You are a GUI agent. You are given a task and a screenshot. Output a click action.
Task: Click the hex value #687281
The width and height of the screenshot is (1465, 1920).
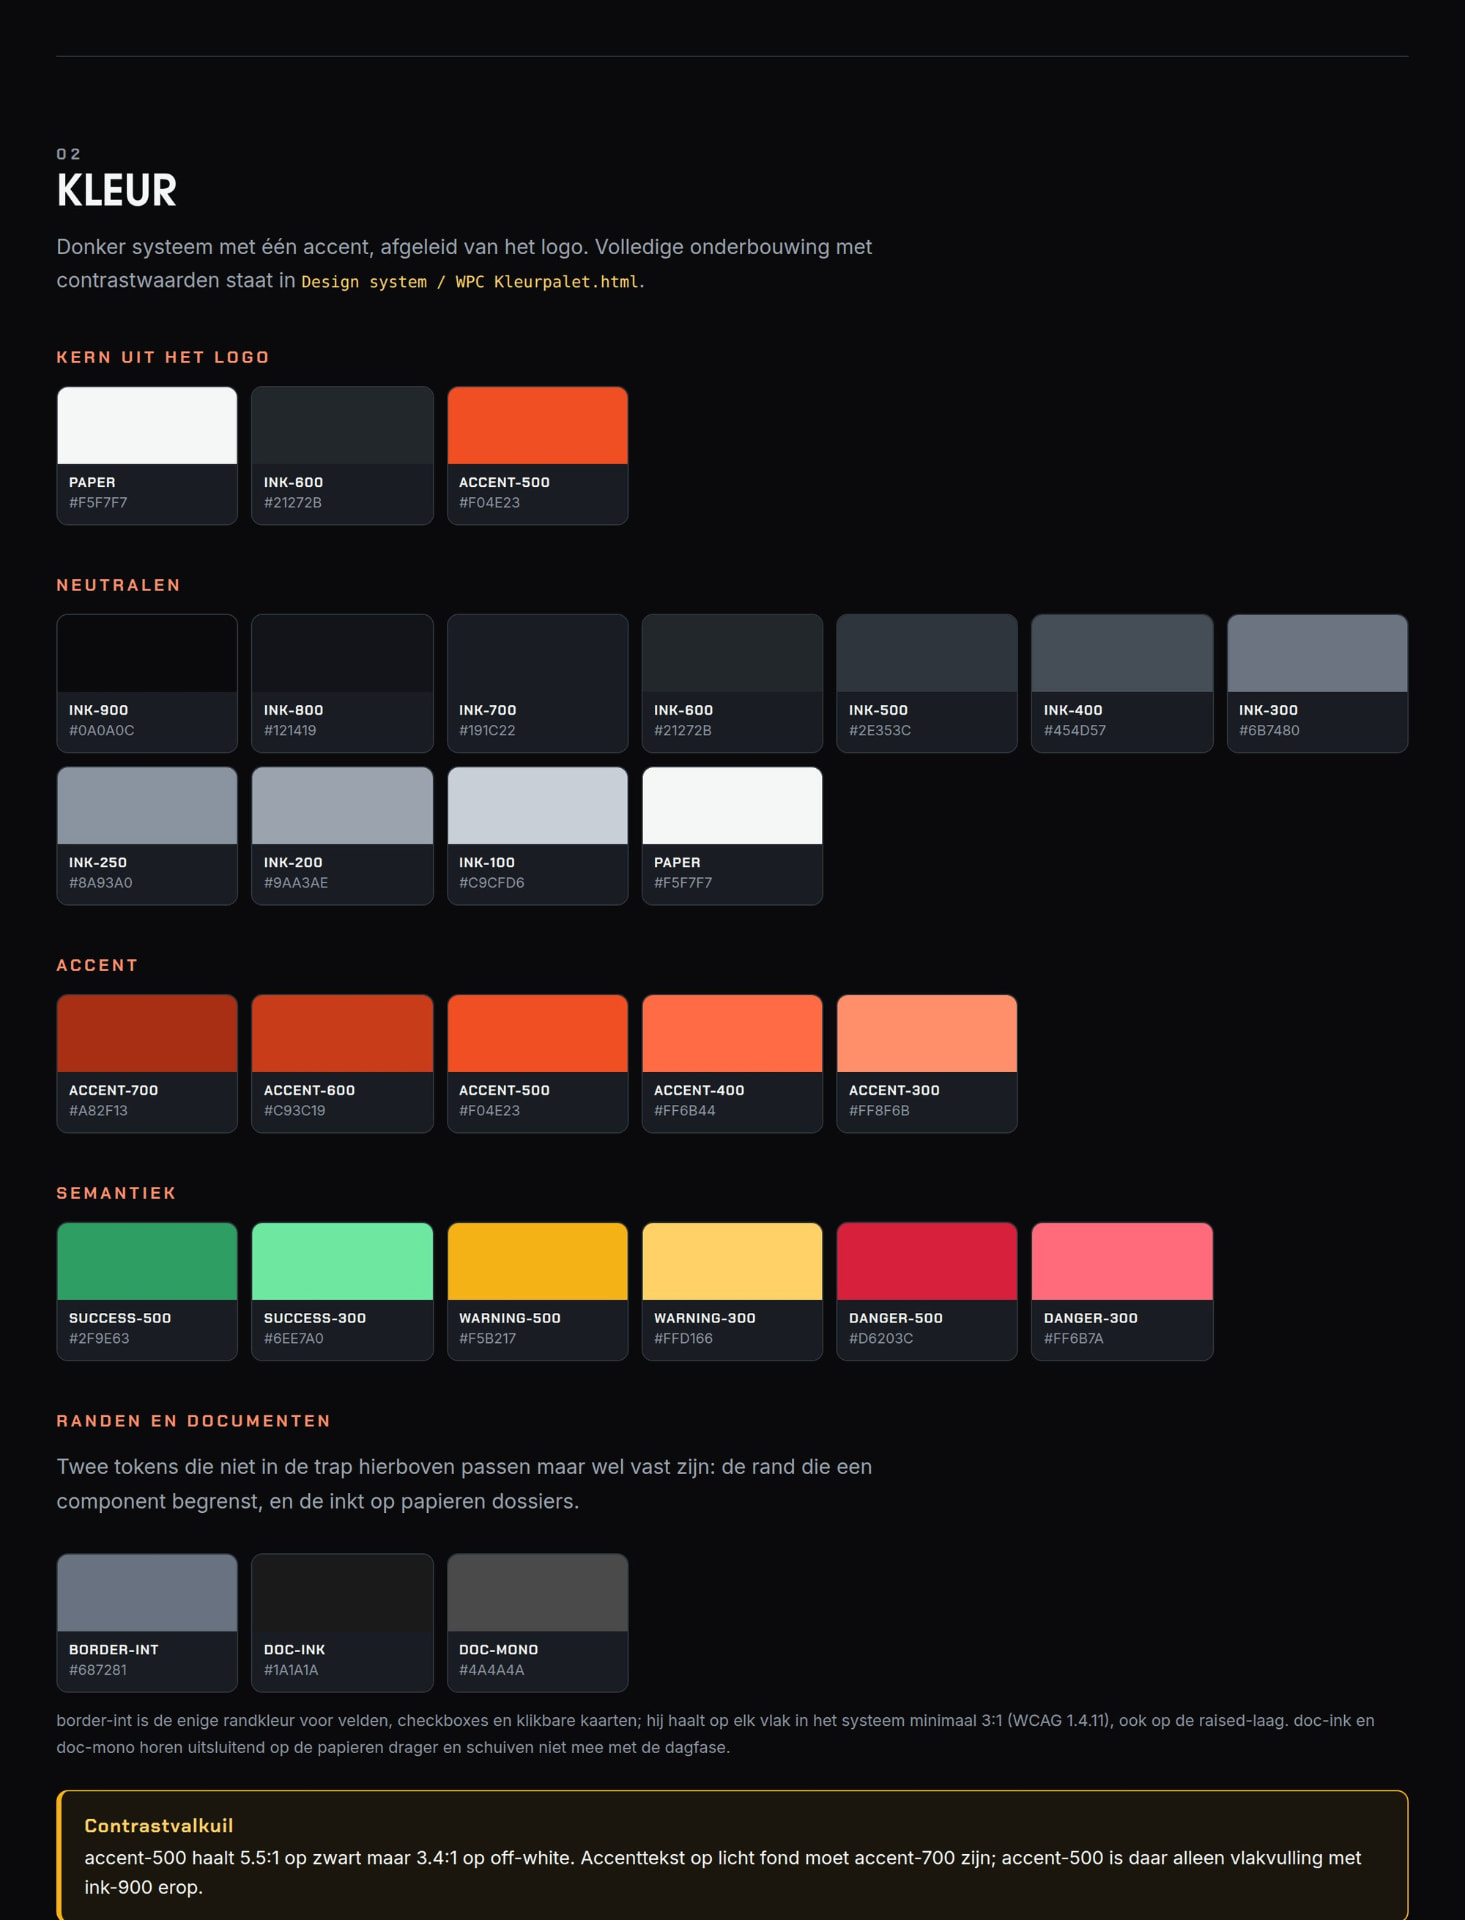click(98, 1670)
